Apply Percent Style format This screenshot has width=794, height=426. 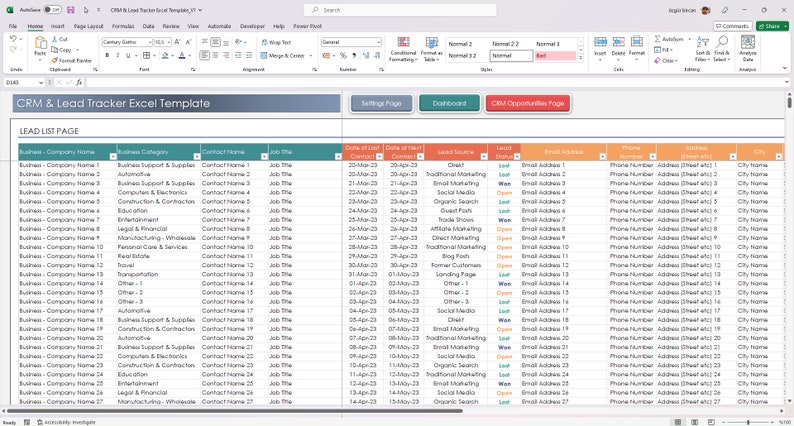(343, 55)
